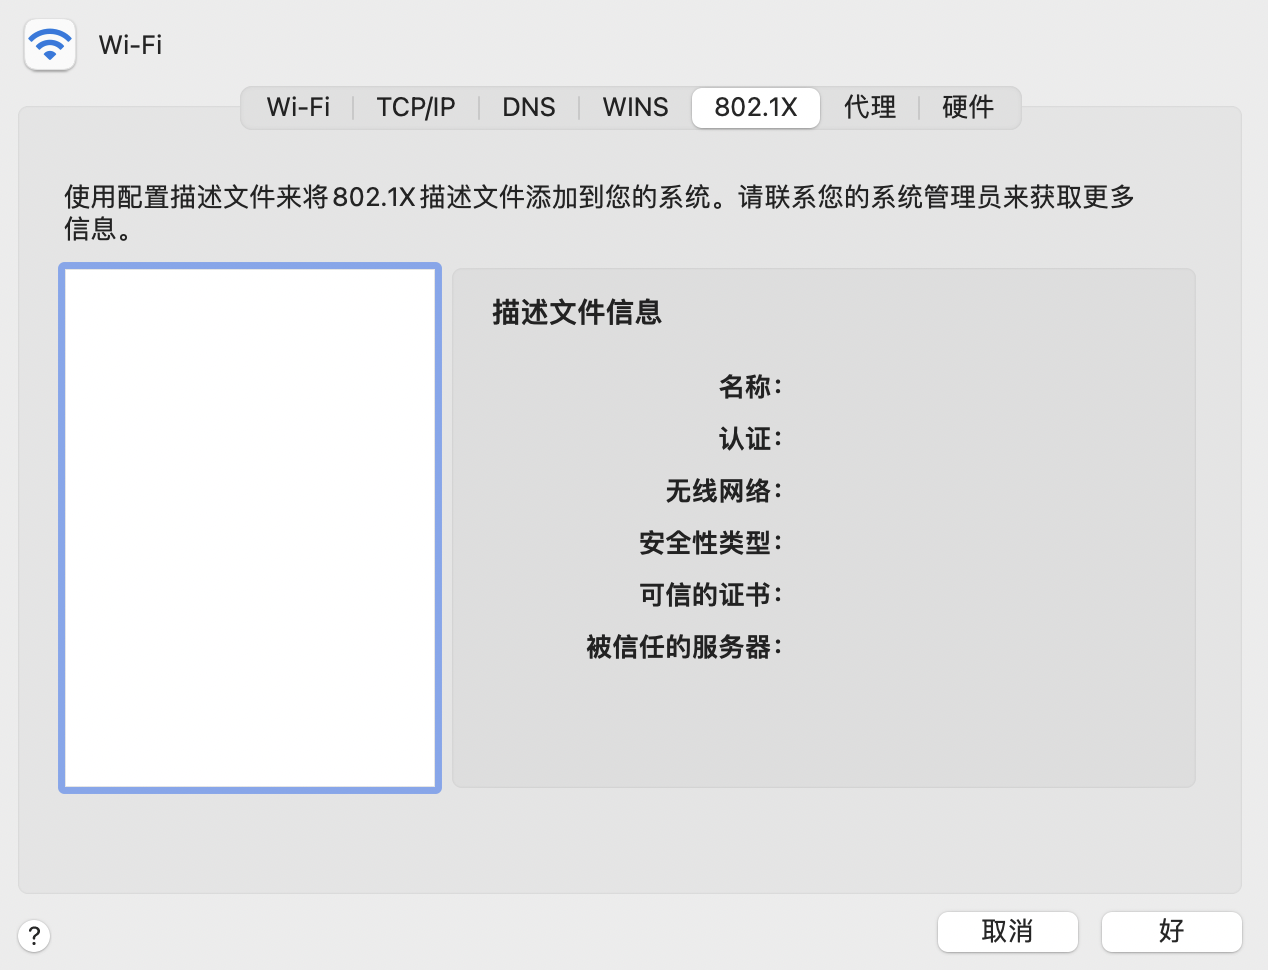Viewport: 1268px width, 970px height.
Task: Click the Wi-Fi title text
Action: pyautogui.click(x=130, y=45)
